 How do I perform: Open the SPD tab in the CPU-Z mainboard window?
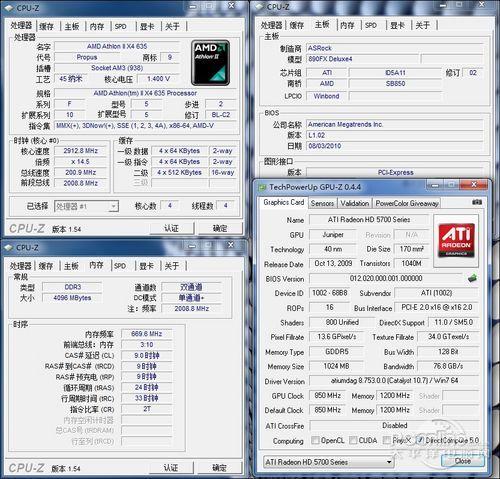pos(371,25)
